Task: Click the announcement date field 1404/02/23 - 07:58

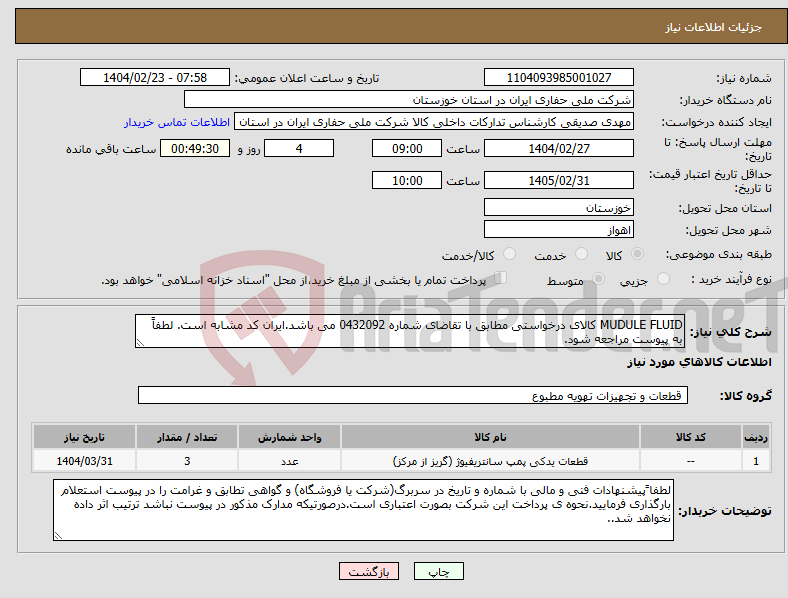Action: point(155,77)
